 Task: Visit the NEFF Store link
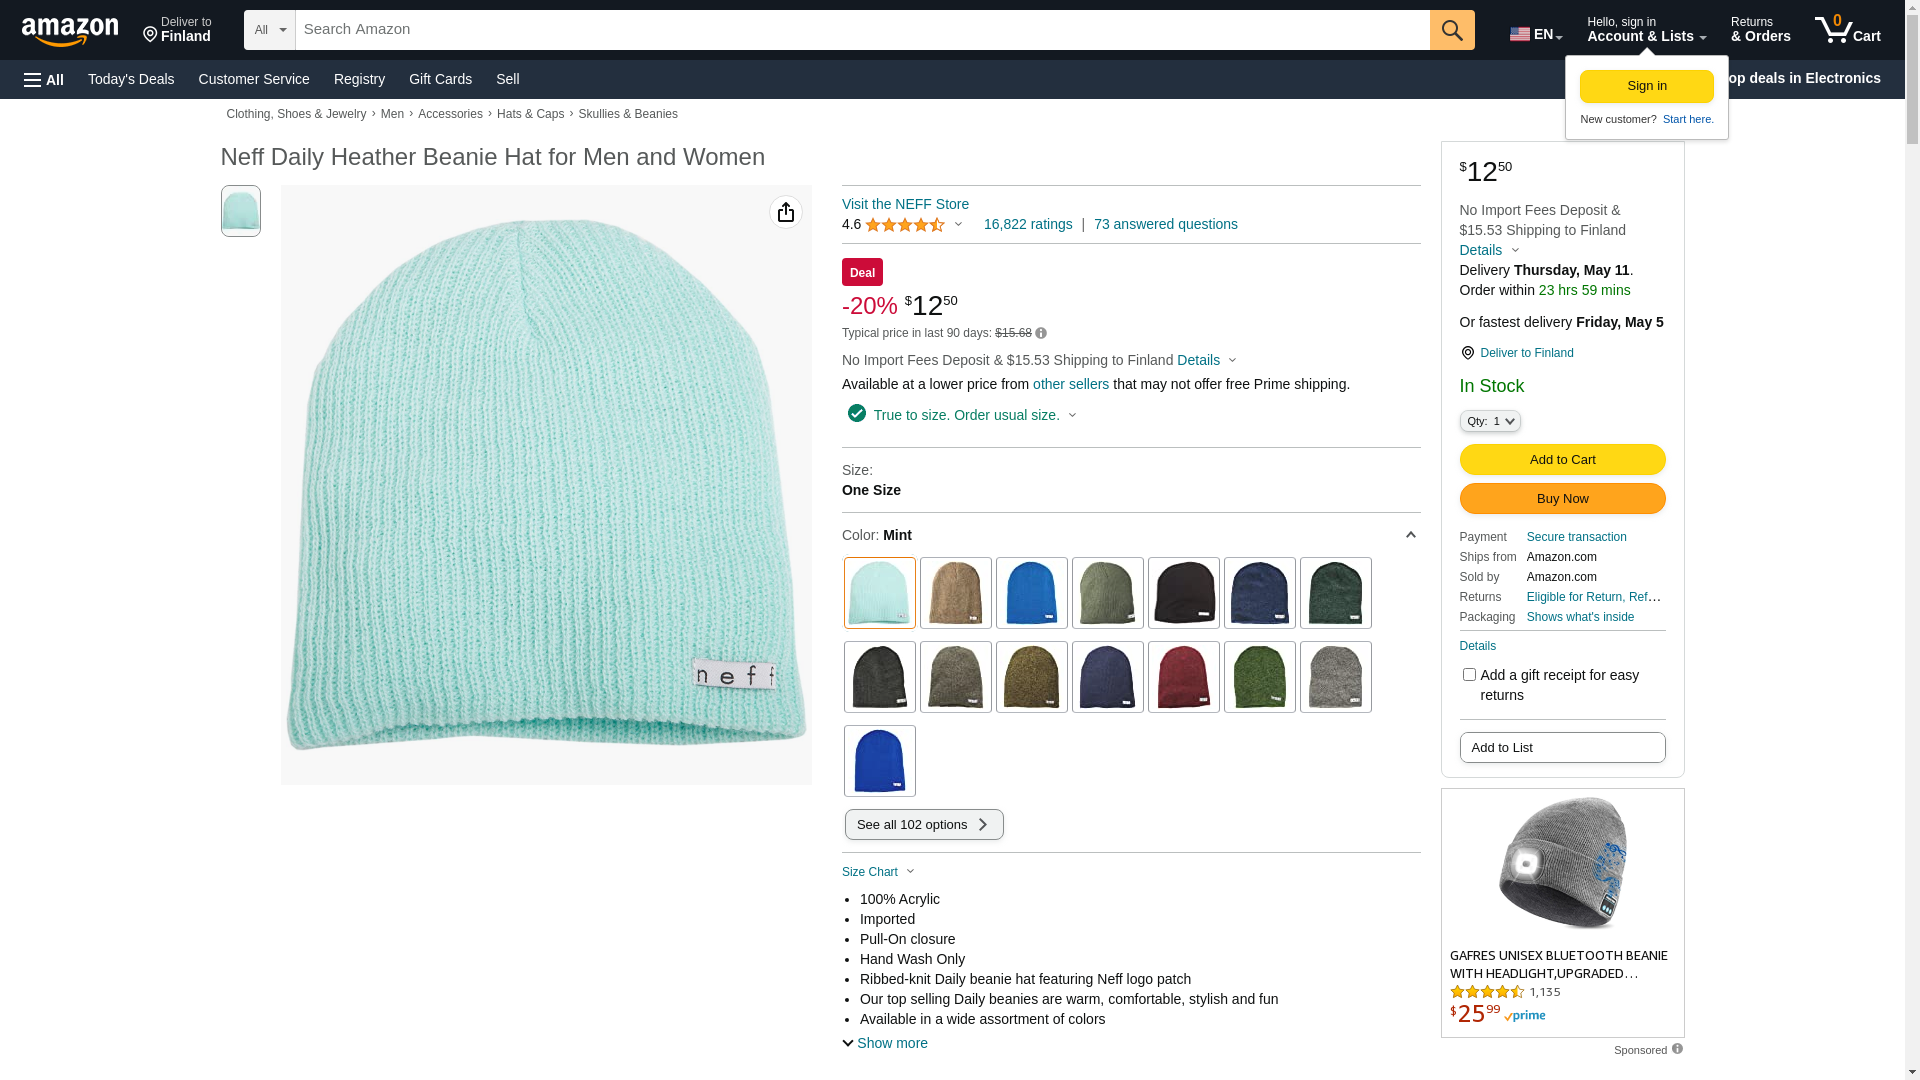coord(905,204)
